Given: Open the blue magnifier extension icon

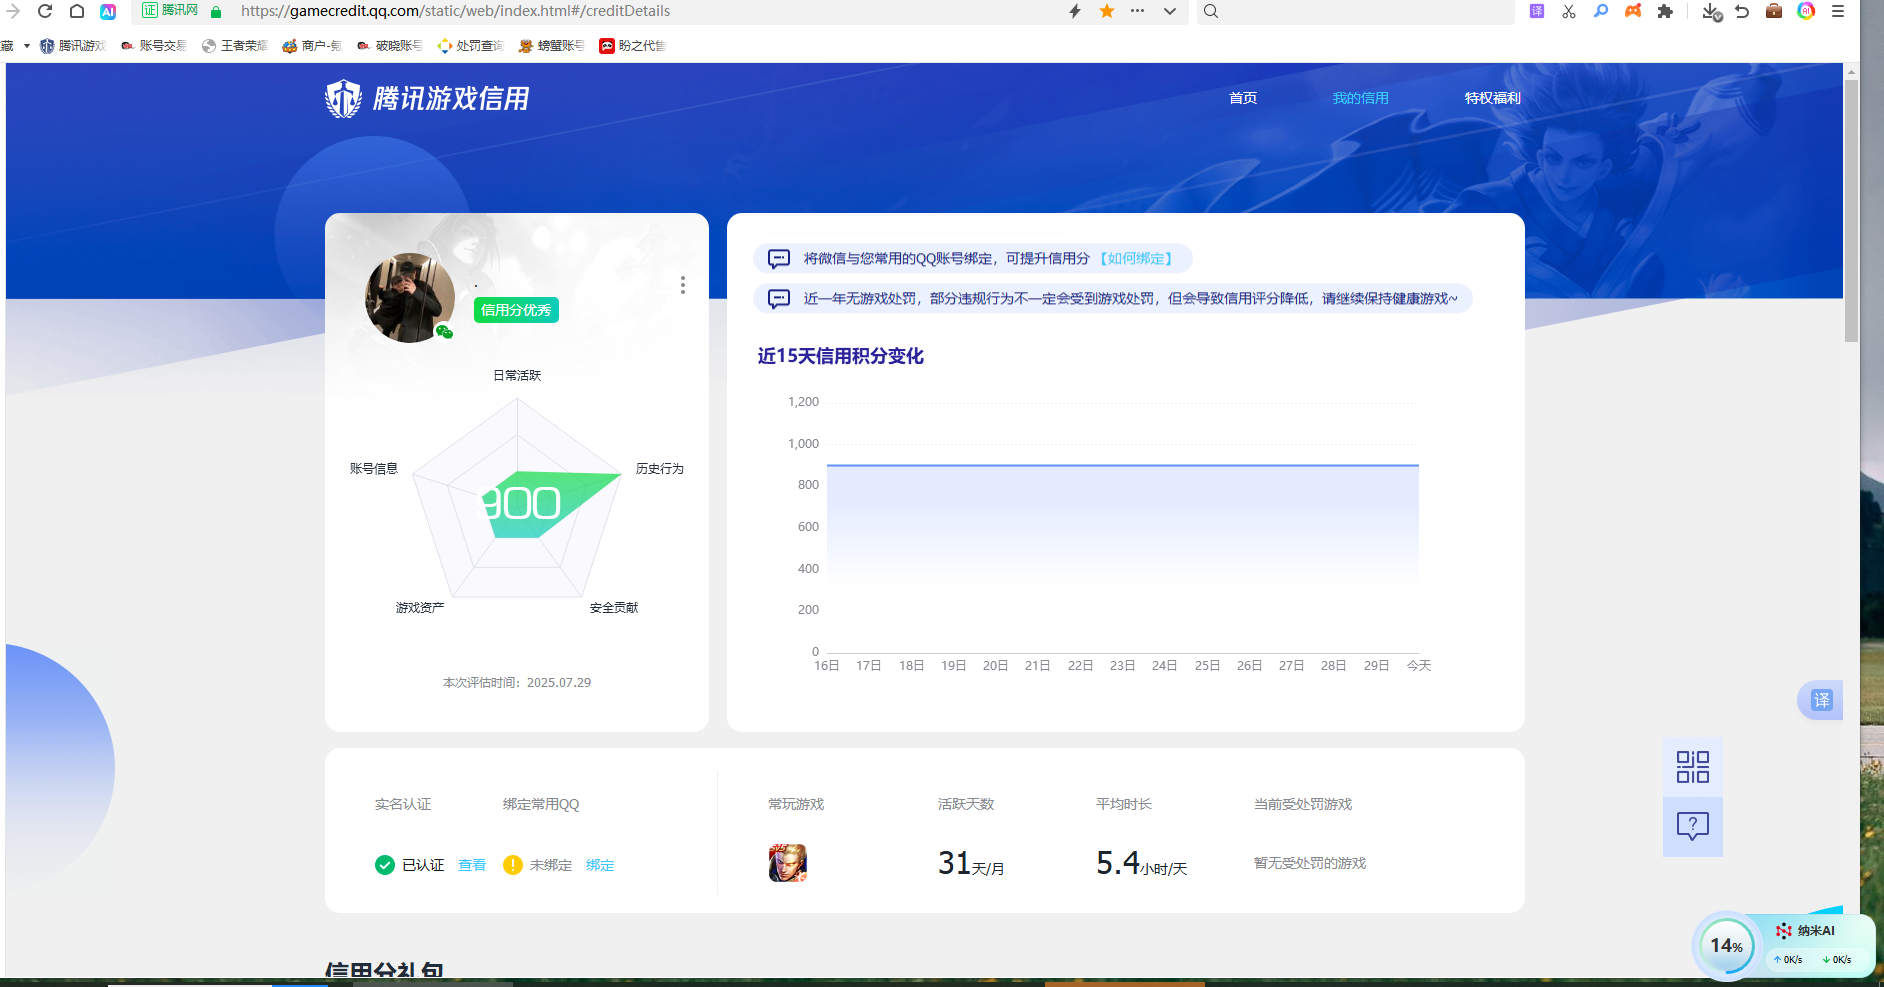Looking at the screenshot, I should click(1601, 11).
